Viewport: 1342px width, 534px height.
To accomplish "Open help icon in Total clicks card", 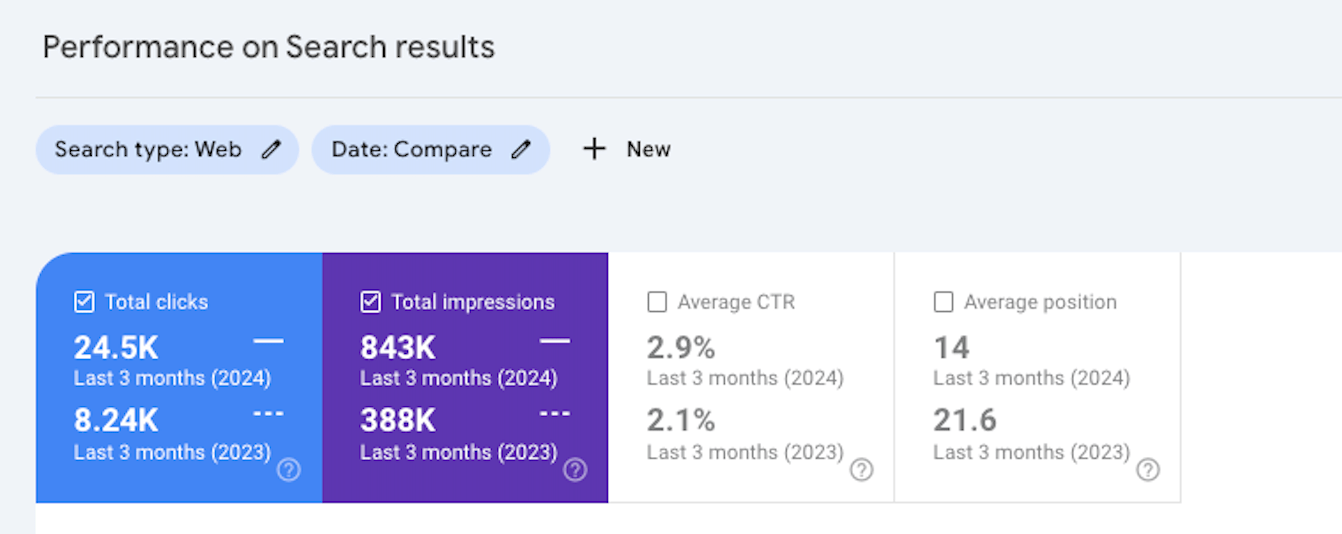I will (x=288, y=470).
